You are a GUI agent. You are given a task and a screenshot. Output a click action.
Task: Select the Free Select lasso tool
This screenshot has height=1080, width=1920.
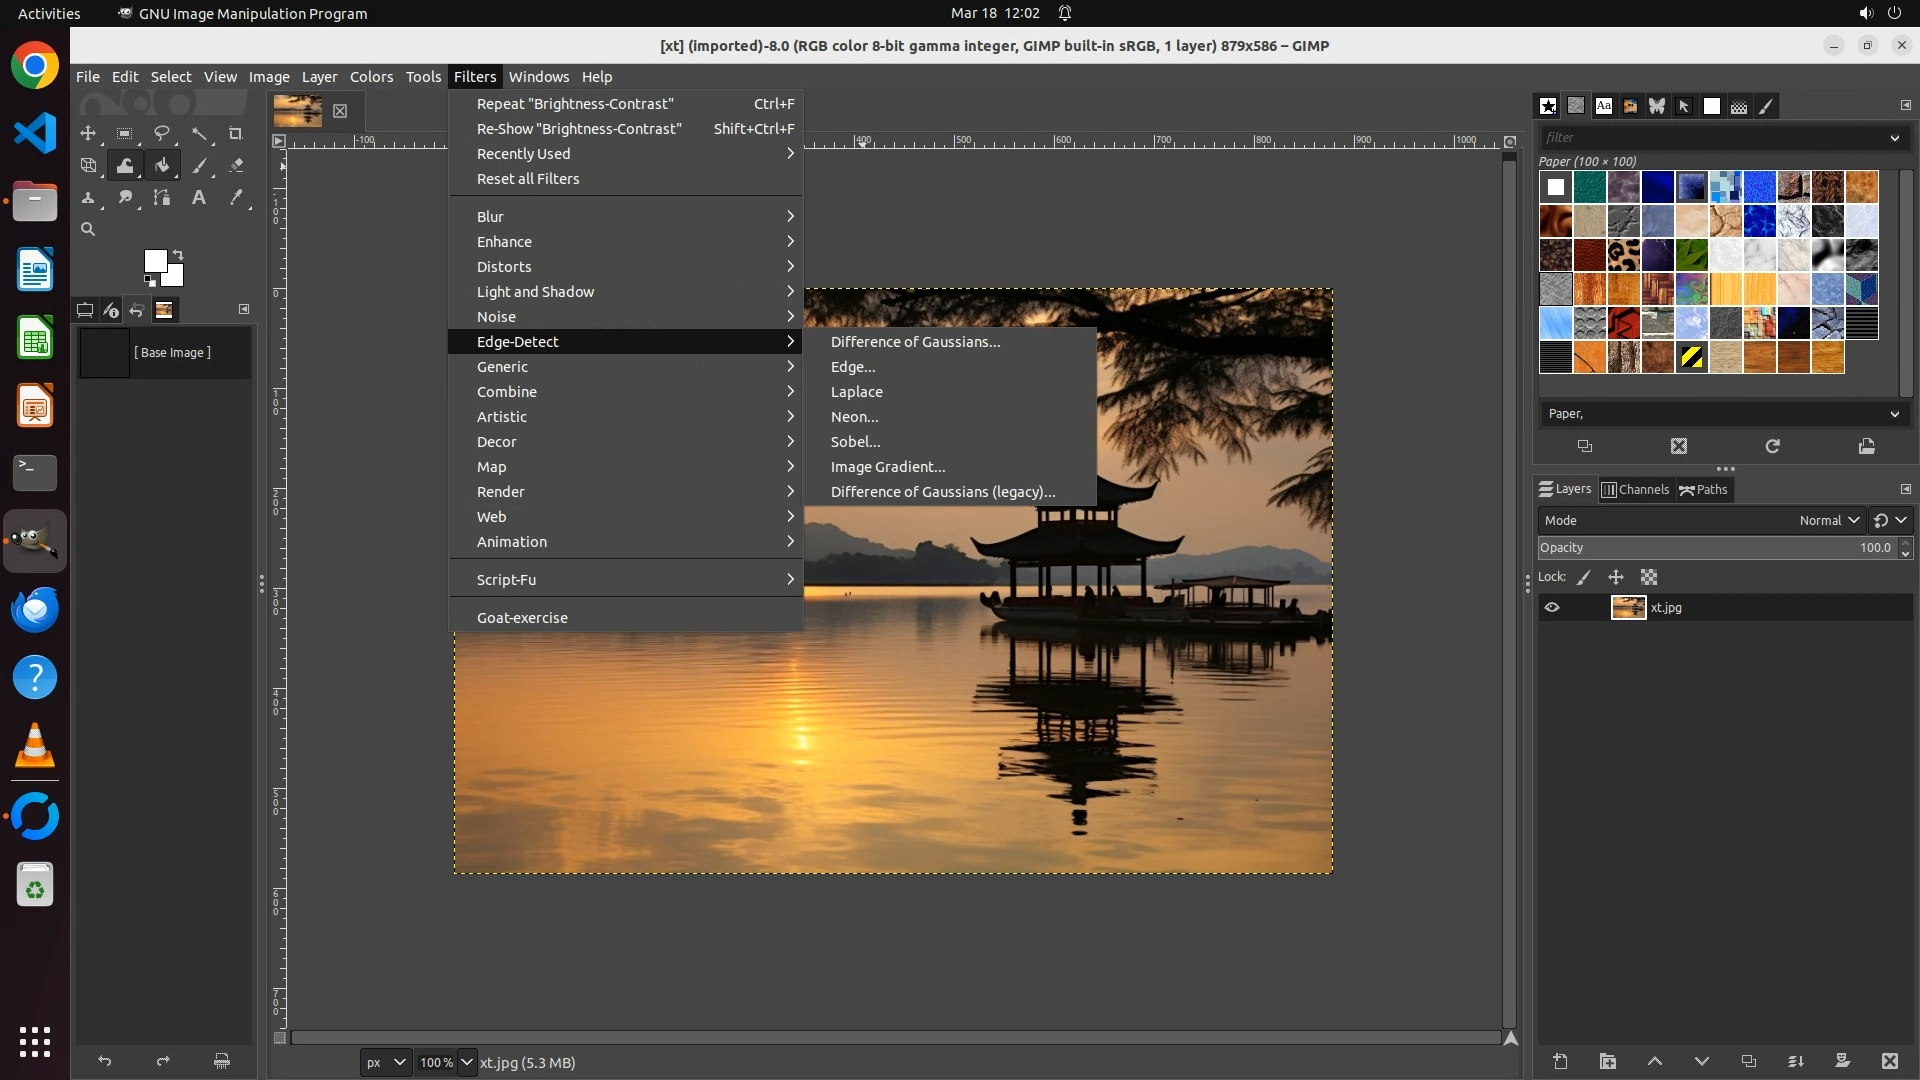tap(161, 134)
